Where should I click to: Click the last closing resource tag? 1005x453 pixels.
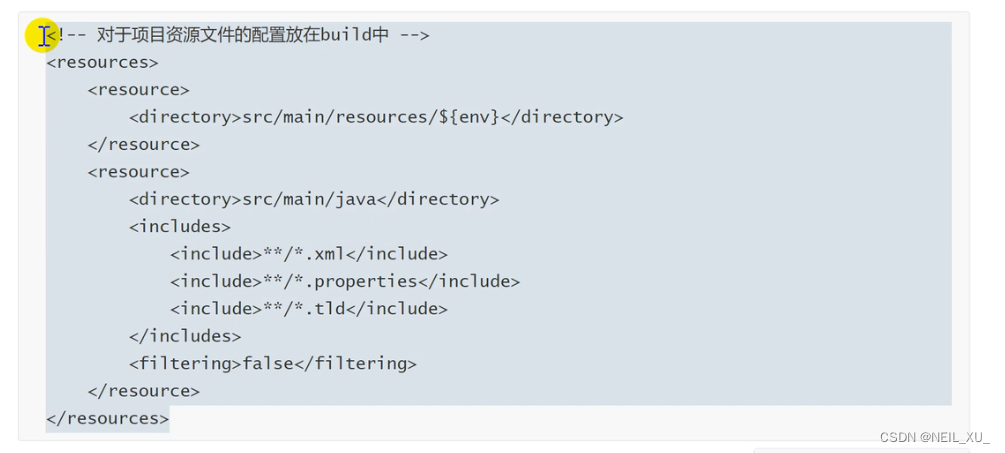[x=144, y=391]
